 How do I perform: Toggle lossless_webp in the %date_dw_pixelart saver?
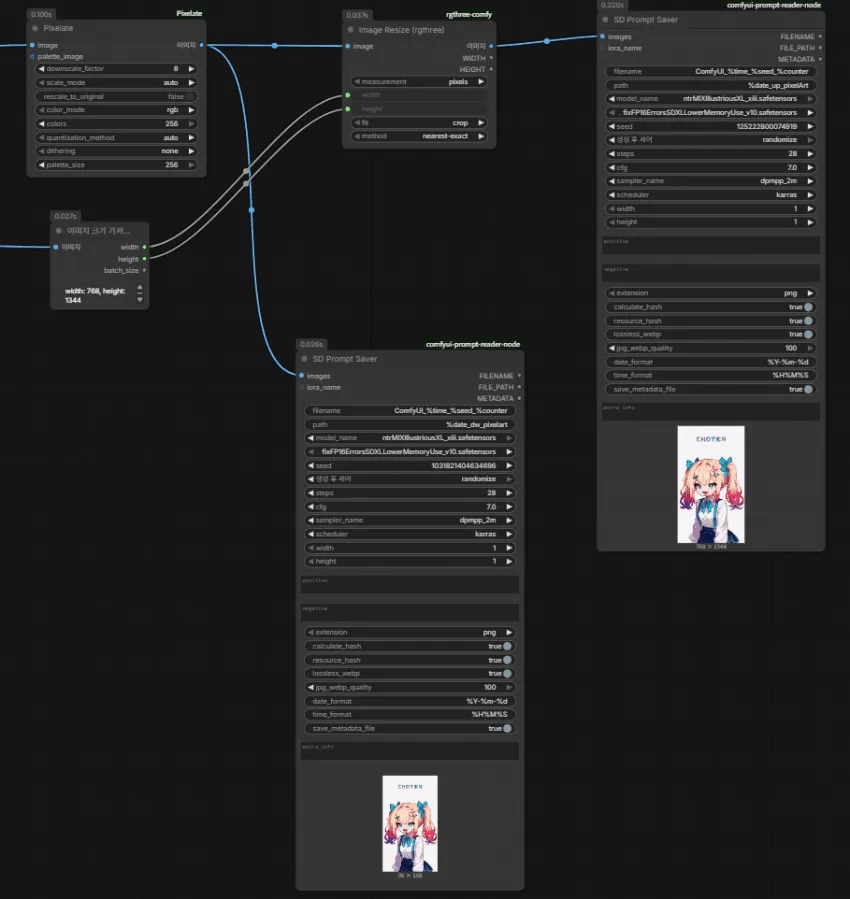click(x=409, y=674)
